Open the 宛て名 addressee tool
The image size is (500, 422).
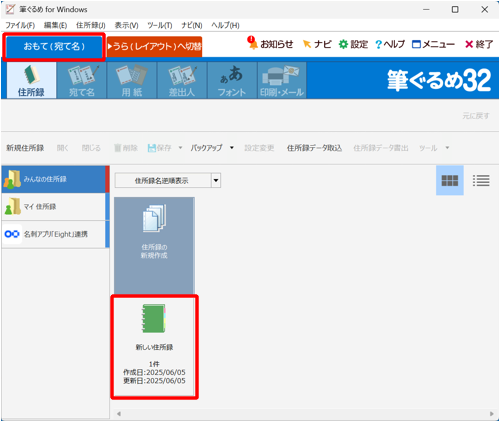pos(82,80)
